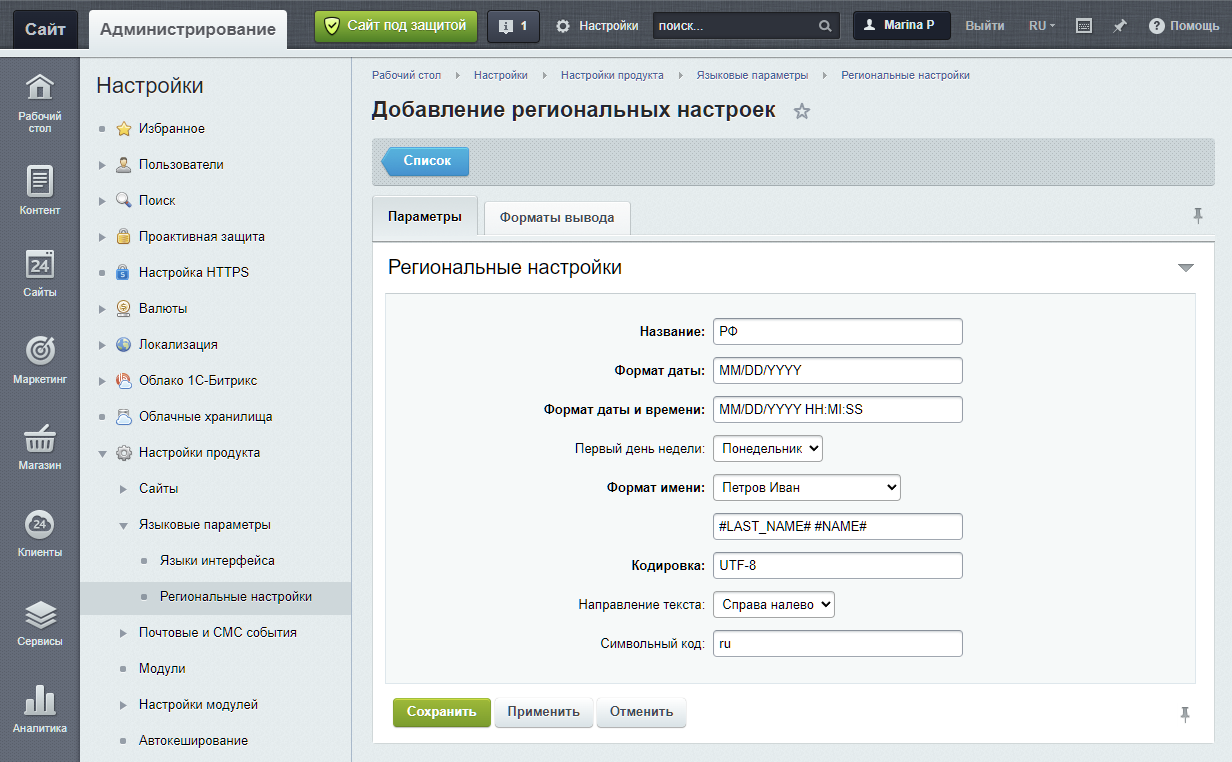The height and width of the screenshot is (762, 1232).
Task: Collapse the Региональные настройки section
Action: point(1185,268)
